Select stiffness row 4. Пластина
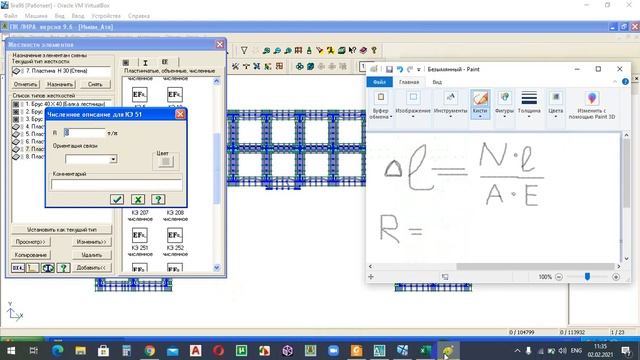 pos(29,127)
